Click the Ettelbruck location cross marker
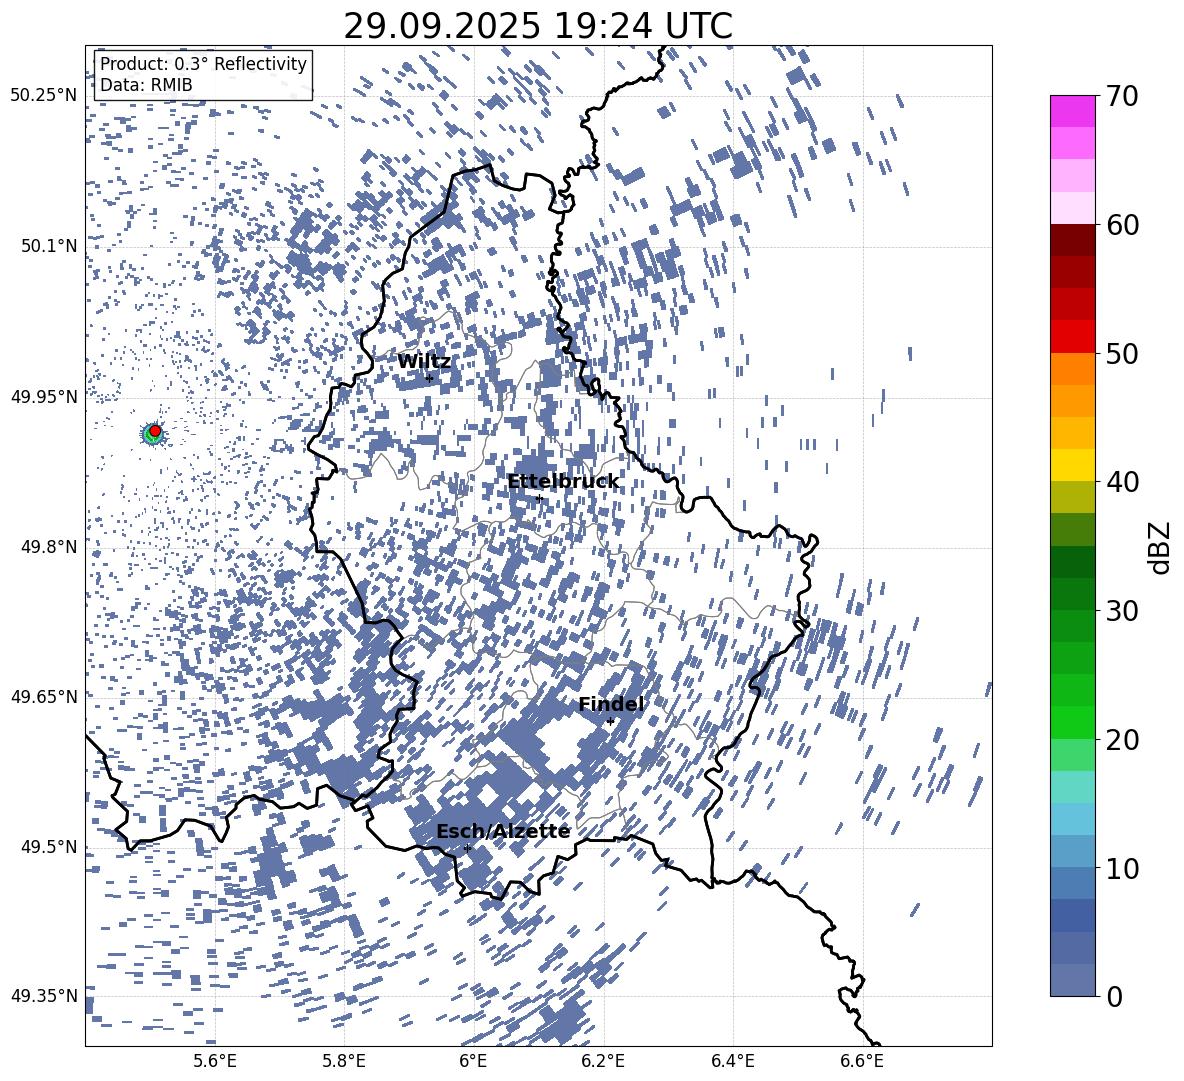 (x=539, y=498)
